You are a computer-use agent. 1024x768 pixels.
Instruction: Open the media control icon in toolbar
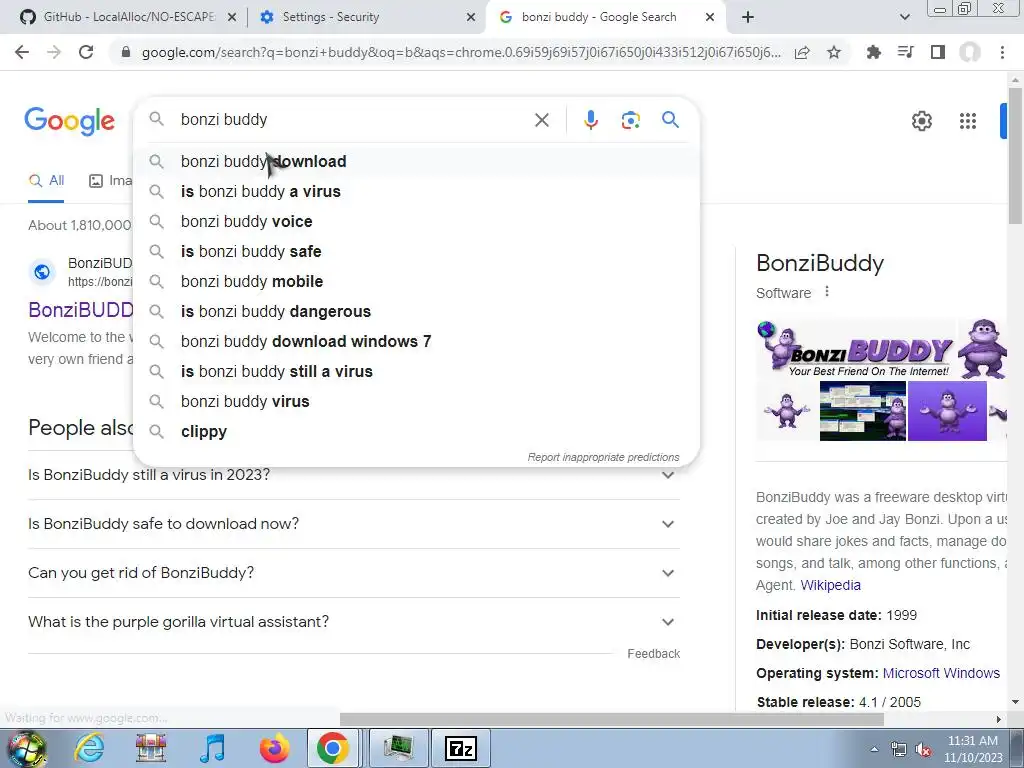pos(905,52)
